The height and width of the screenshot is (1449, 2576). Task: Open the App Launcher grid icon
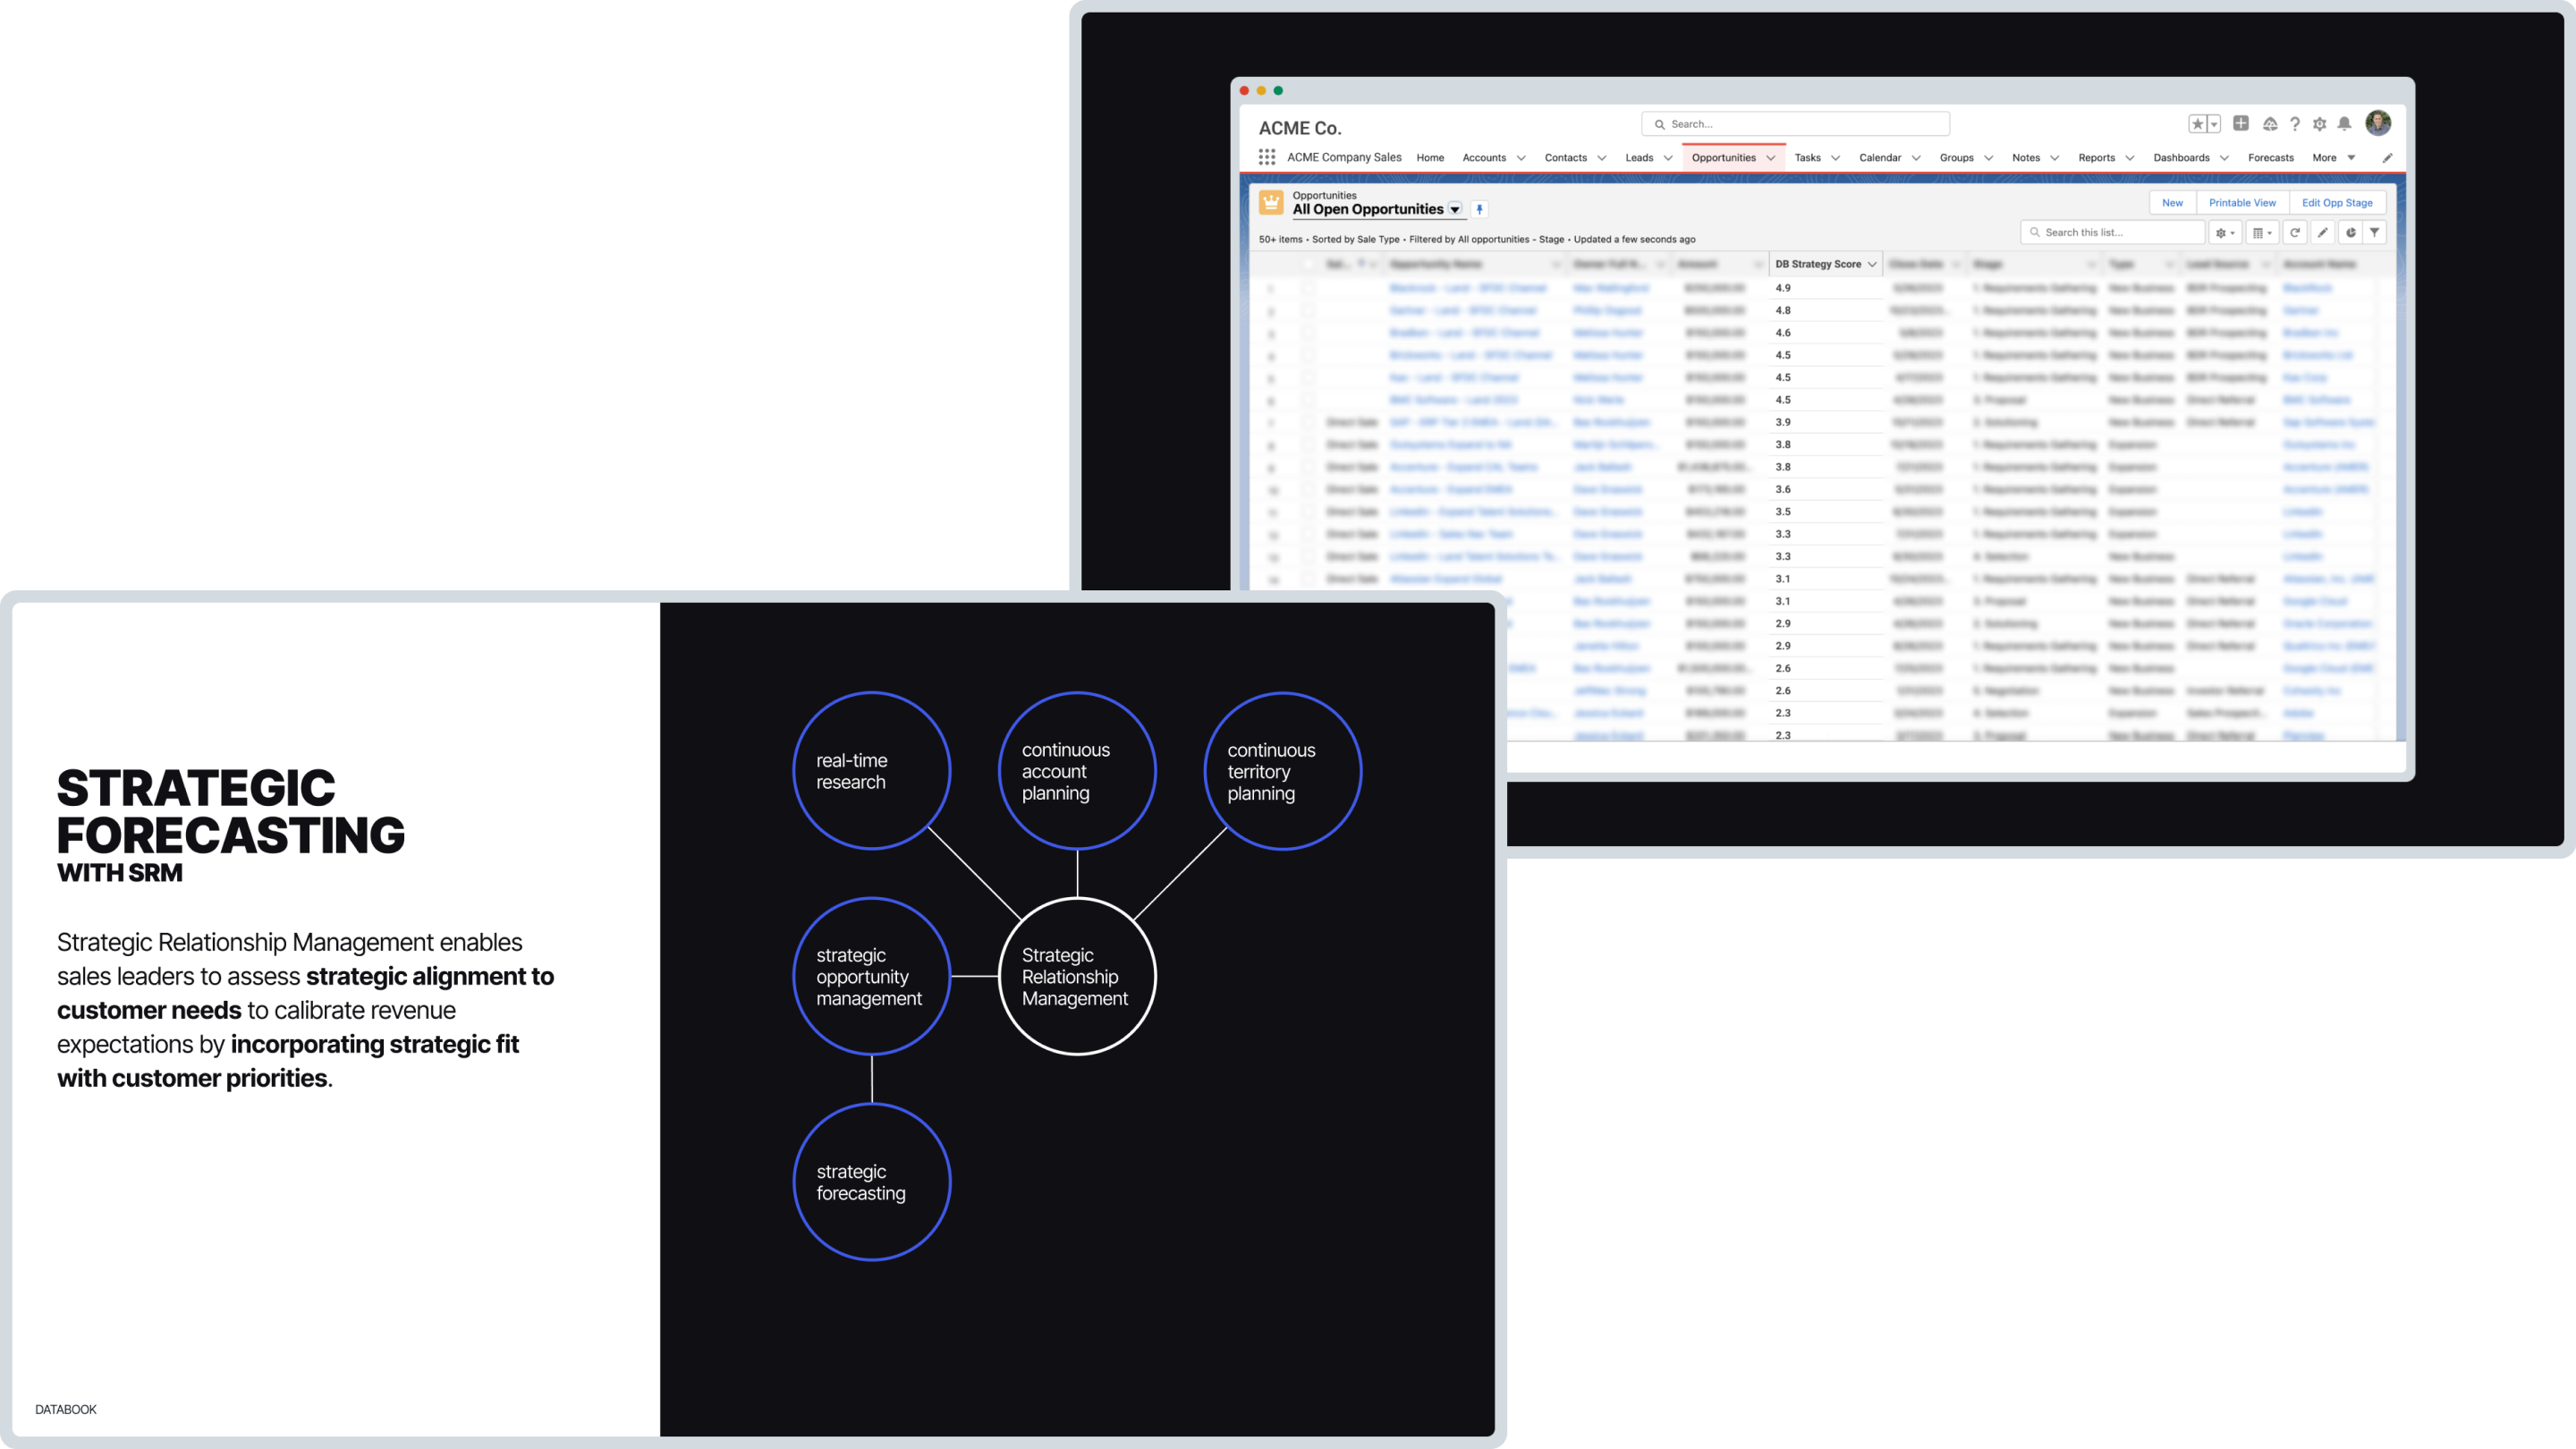tap(1266, 157)
